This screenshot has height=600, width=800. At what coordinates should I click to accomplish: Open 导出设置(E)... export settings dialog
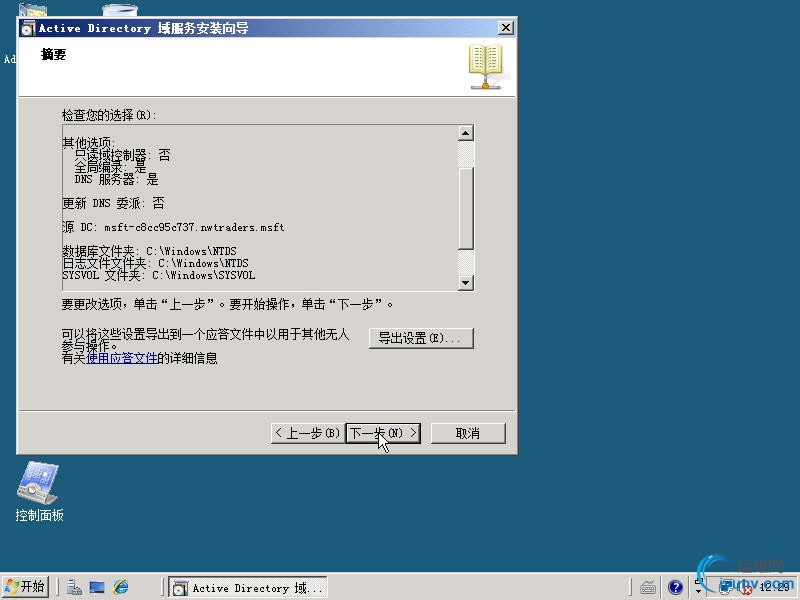421,338
